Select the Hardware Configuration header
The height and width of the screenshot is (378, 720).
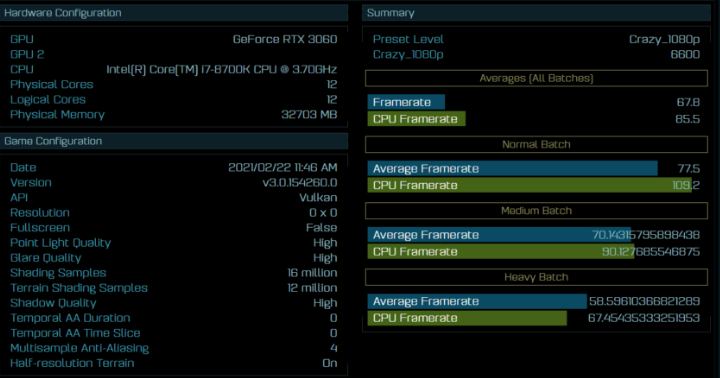coord(174,13)
